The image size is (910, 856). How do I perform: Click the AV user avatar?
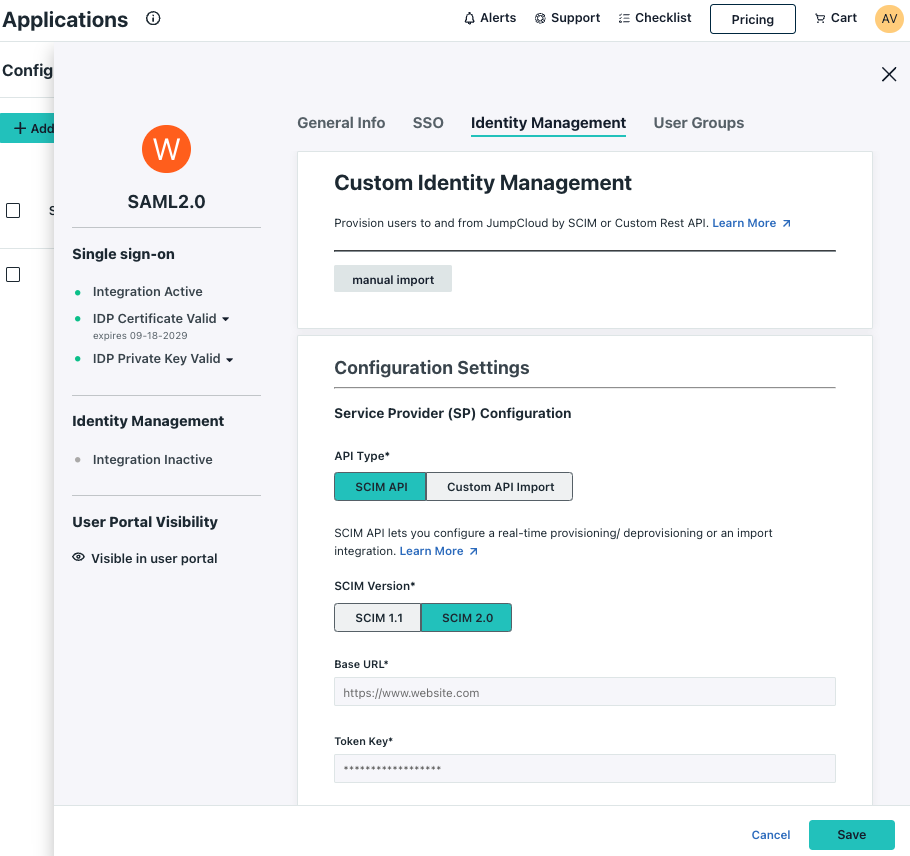(889, 19)
